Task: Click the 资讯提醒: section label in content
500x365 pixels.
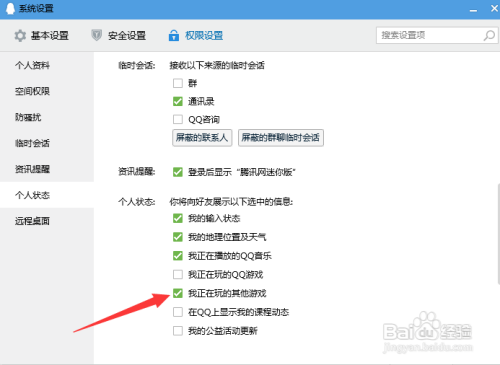Action: (137, 172)
